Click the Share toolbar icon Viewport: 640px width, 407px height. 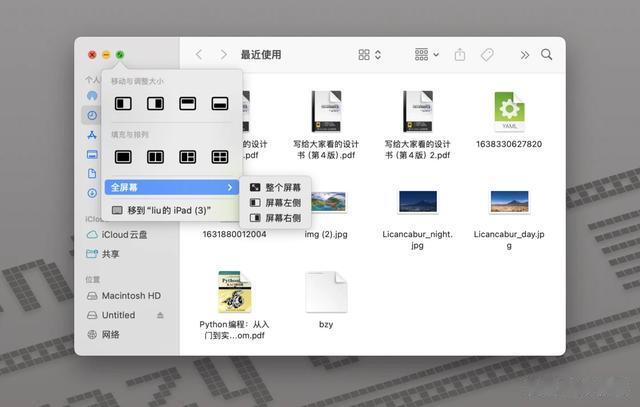(460, 54)
